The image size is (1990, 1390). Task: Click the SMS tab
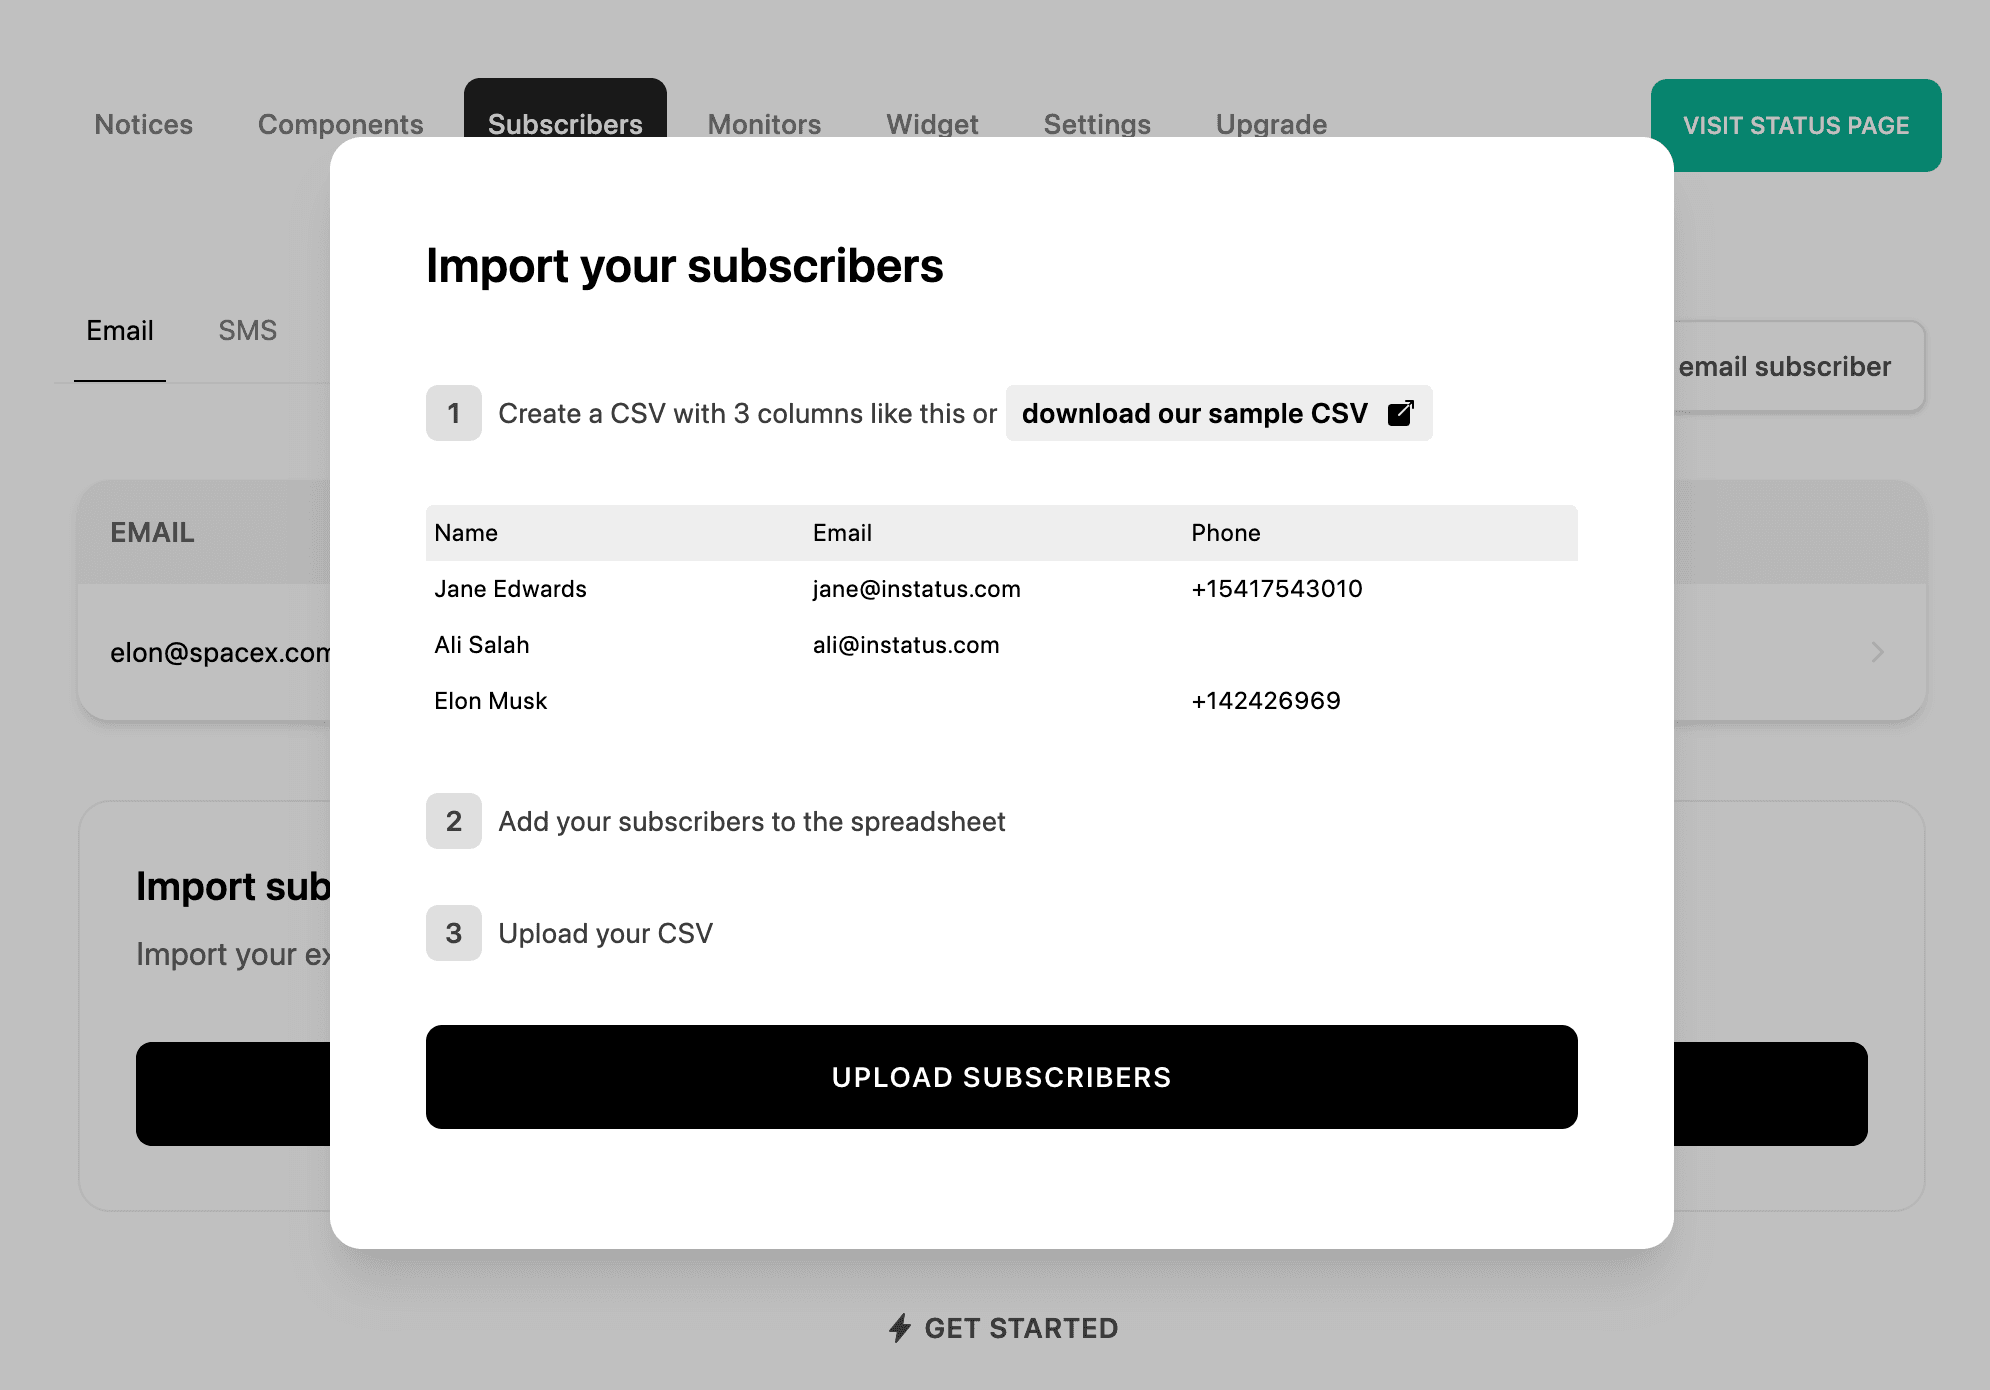[x=245, y=331]
